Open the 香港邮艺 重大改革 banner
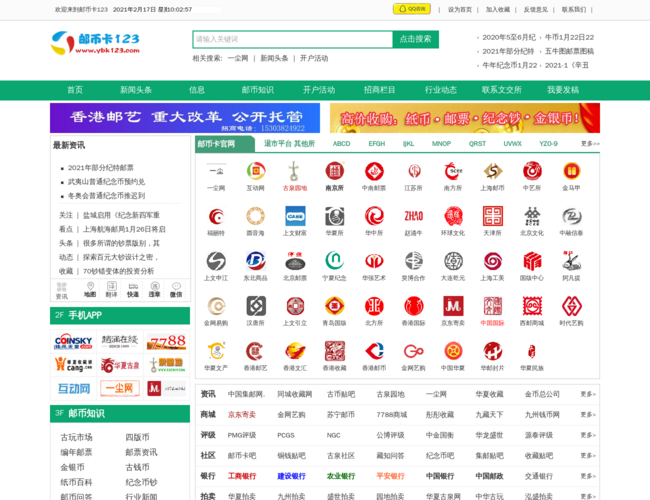This screenshot has height=500, width=650. (185, 118)
